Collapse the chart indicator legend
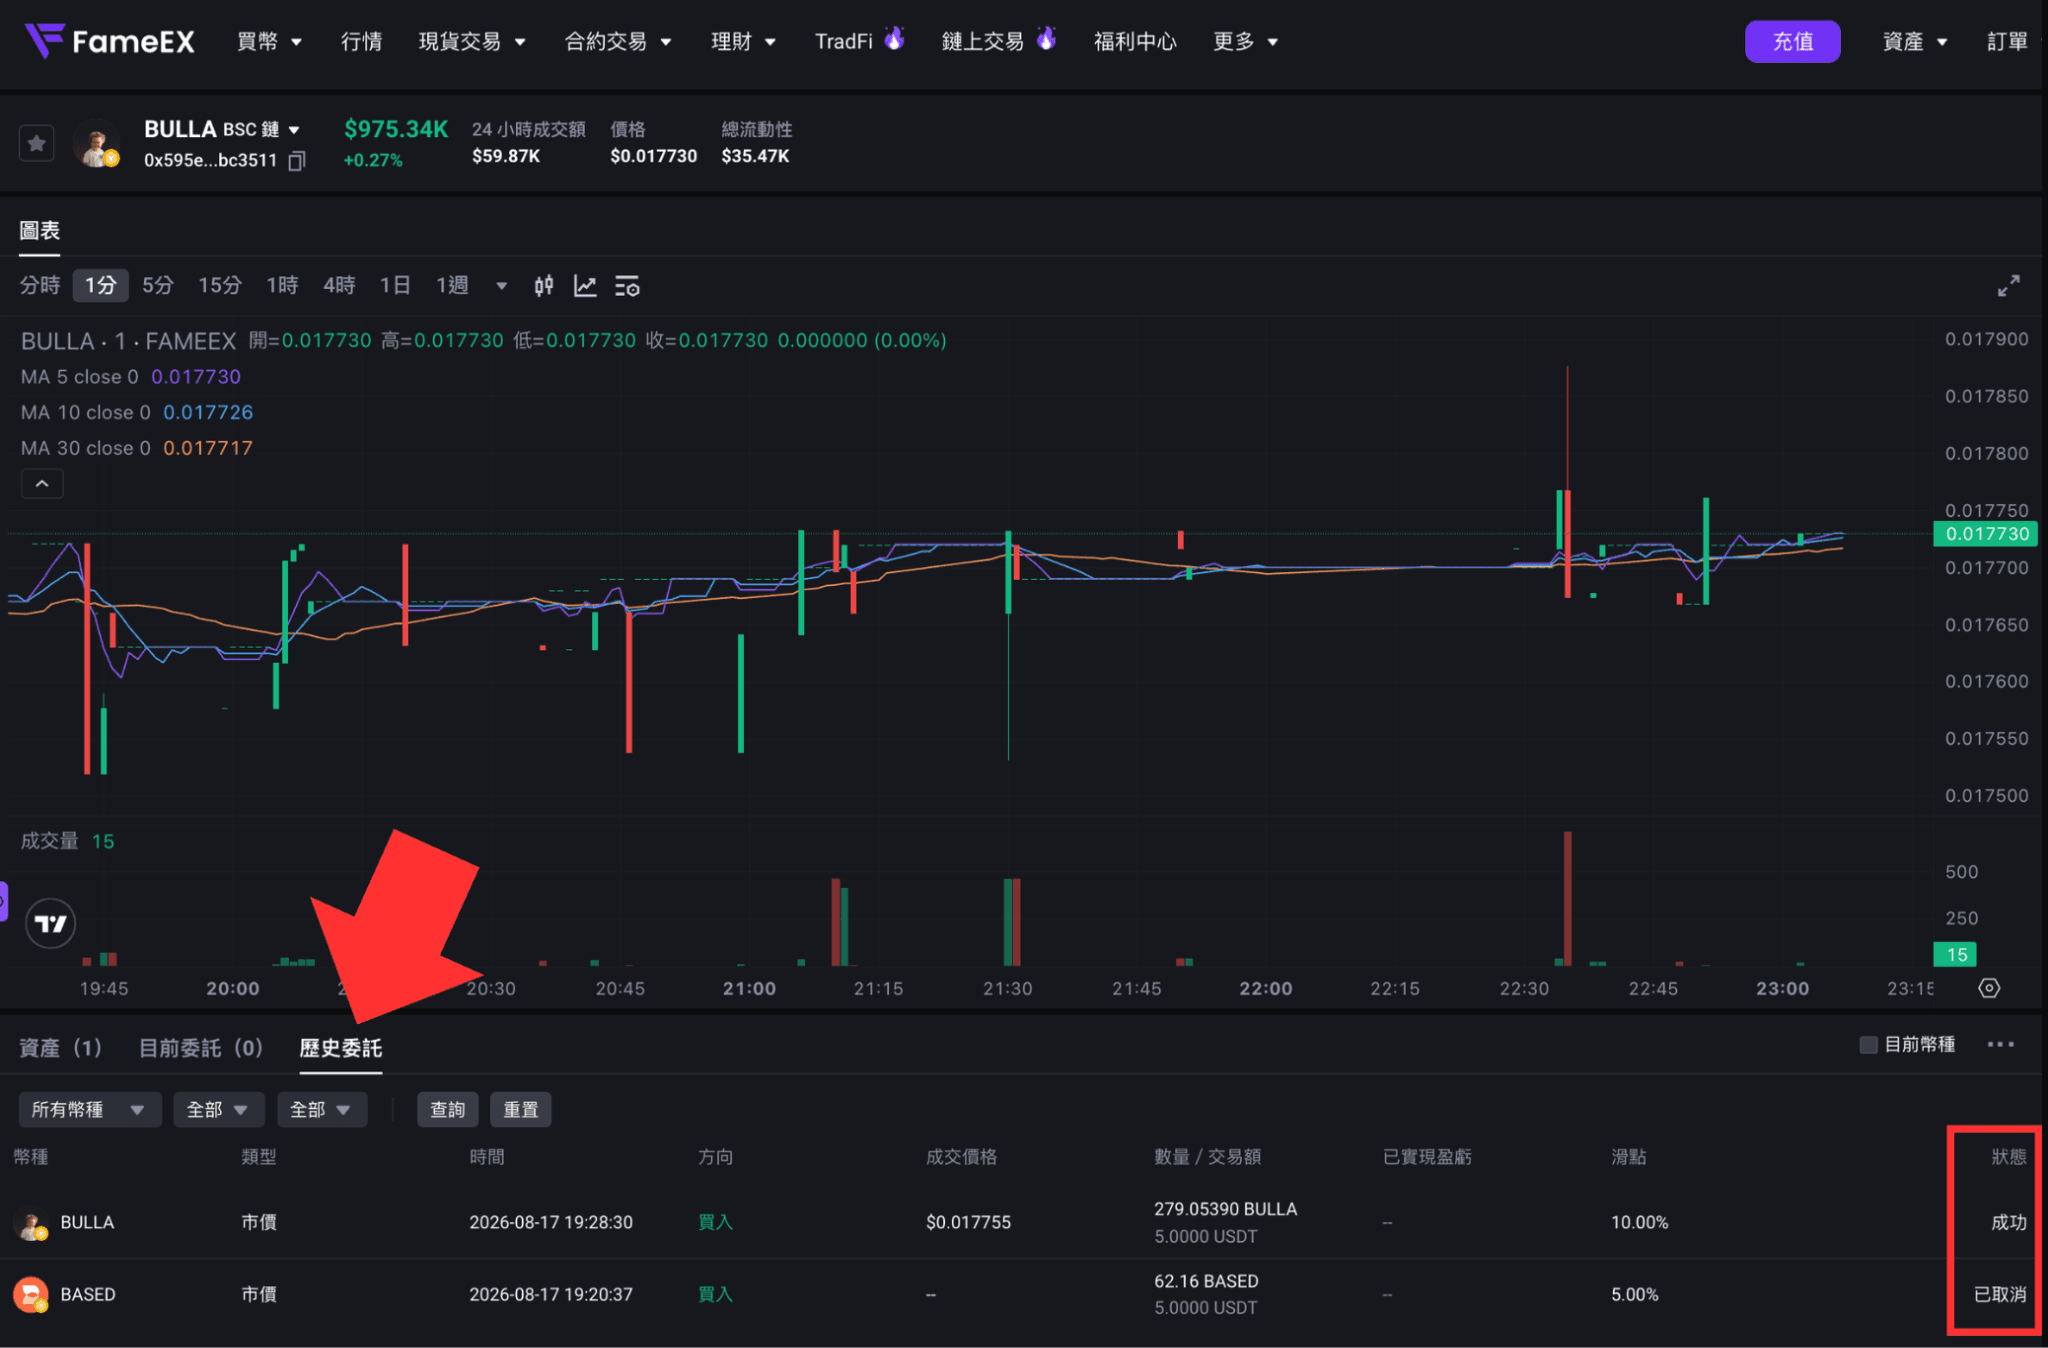This screenshot has height=1348, width=2048. click(x=42, y=484)
